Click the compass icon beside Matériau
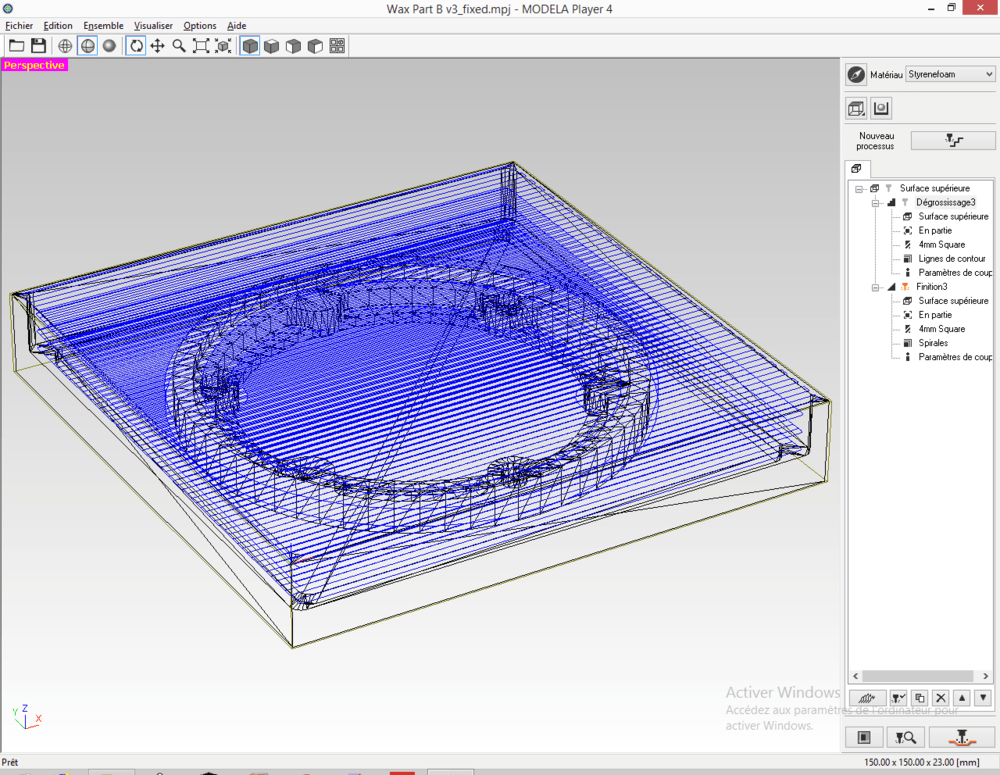This screenshot has width=1000, height=775. click(x=856, y=75)
